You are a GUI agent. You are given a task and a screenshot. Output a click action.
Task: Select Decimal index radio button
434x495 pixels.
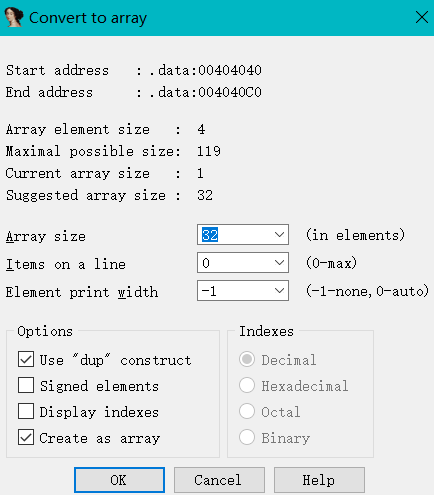pyautogui.click(x=247, y=359)
